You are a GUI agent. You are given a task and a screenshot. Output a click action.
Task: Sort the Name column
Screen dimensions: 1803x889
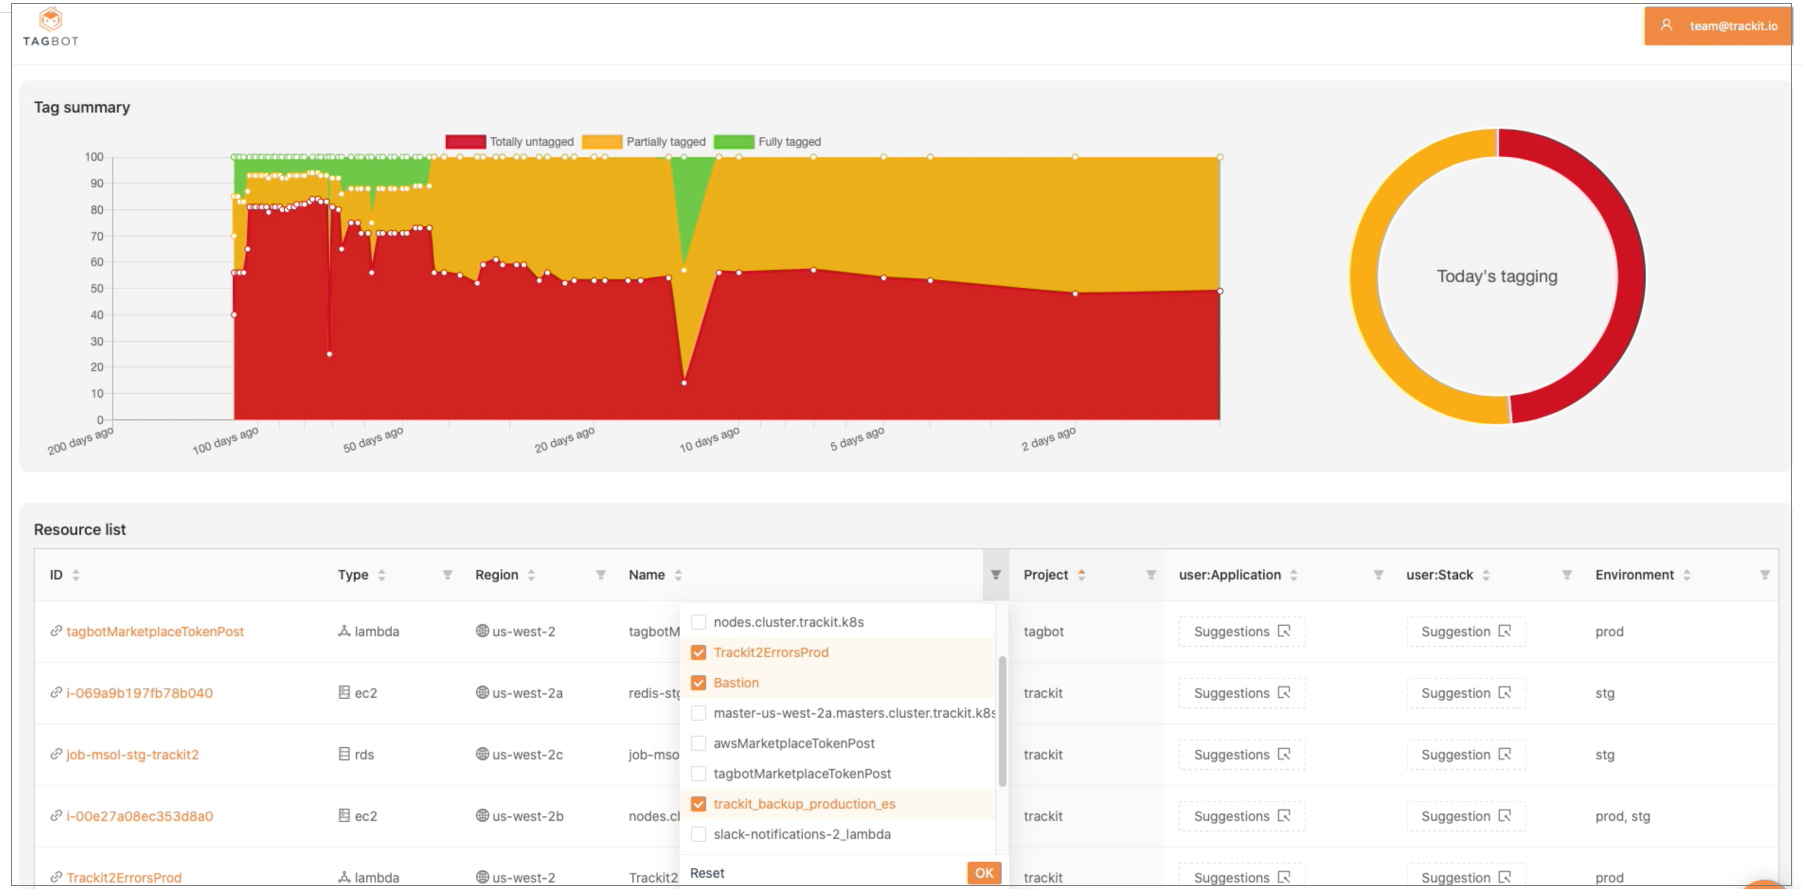[678, 575]
